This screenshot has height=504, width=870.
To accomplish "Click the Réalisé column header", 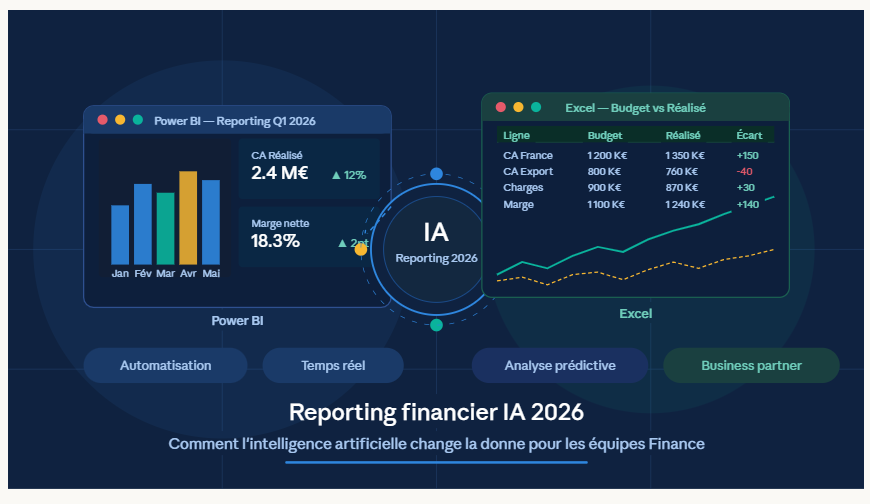I will (x=683, y=135).
